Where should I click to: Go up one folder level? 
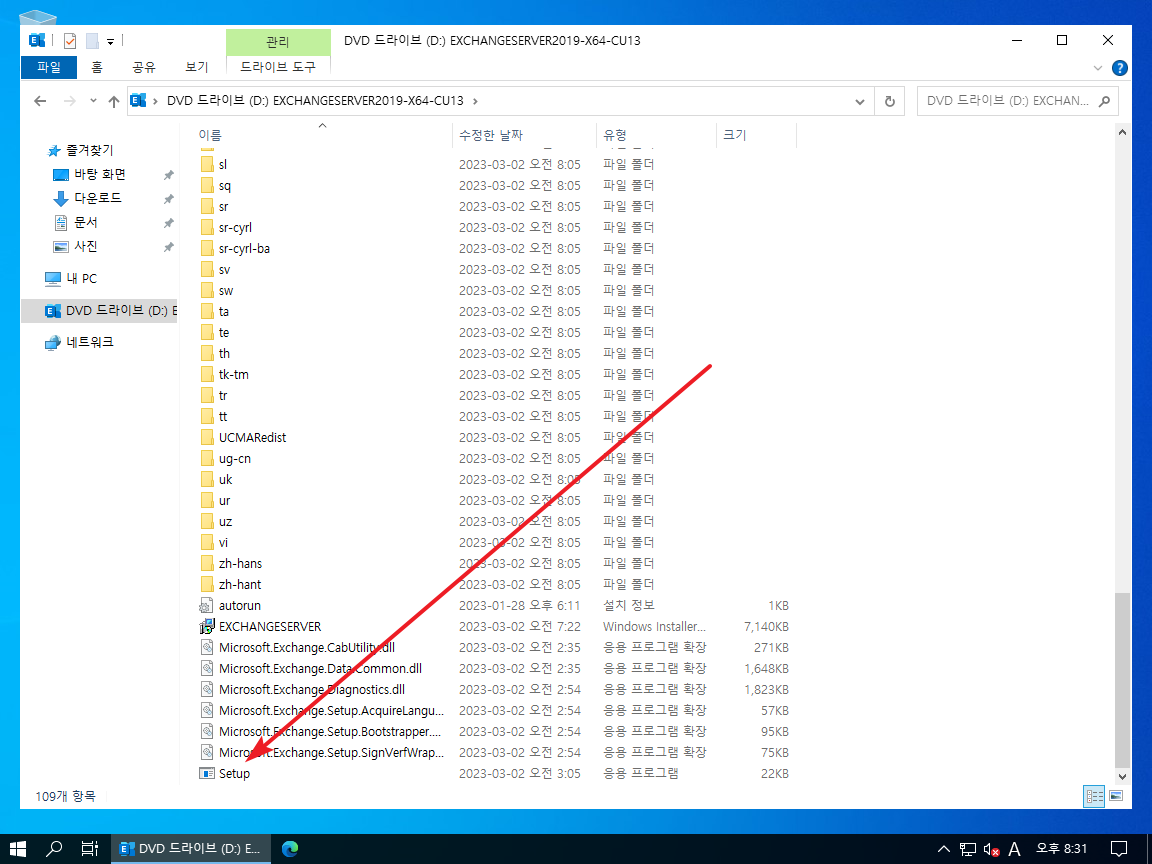click(114, 101)
